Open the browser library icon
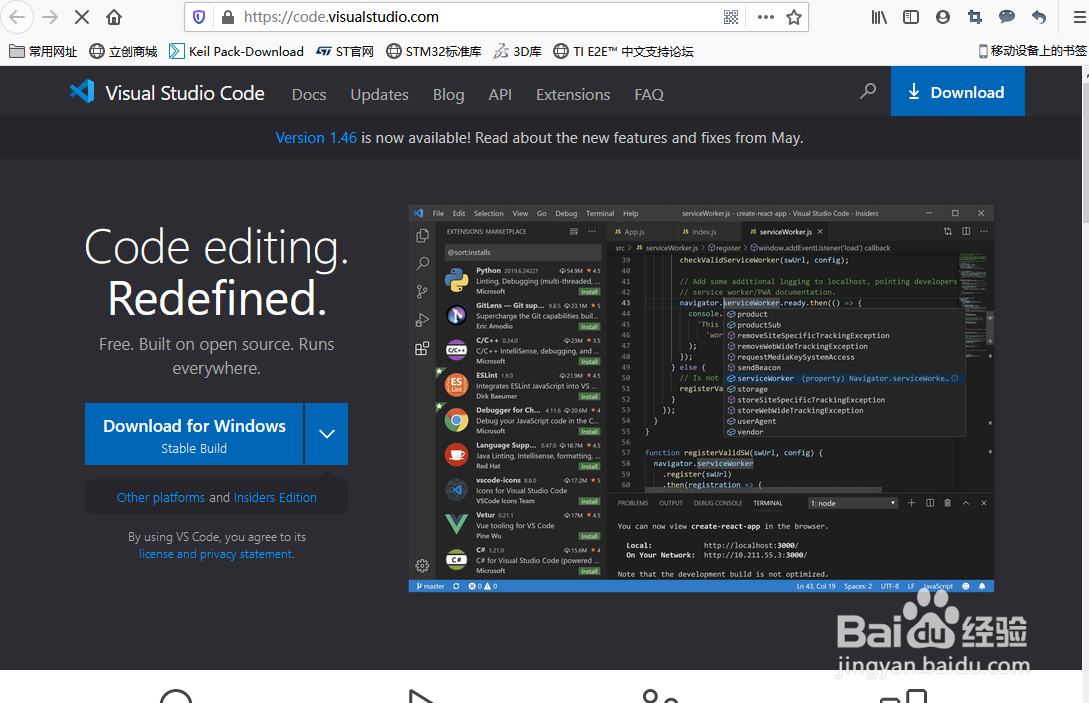1089x703 pixels. click(879, 17)
